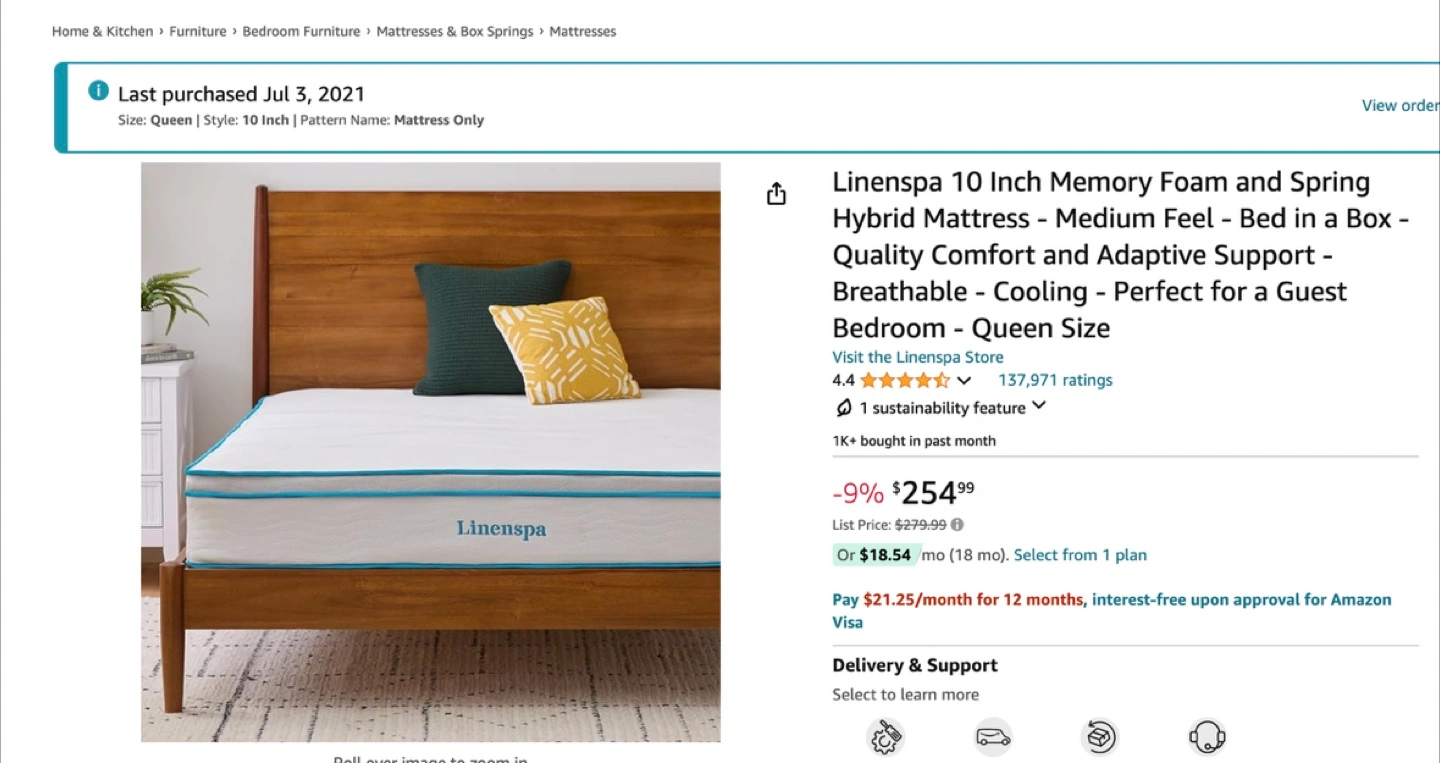Click the gear and screwdriver assembly icon
Image resolution: width=1440 pixels, height=763 pixels.
[x=885, y=738]
